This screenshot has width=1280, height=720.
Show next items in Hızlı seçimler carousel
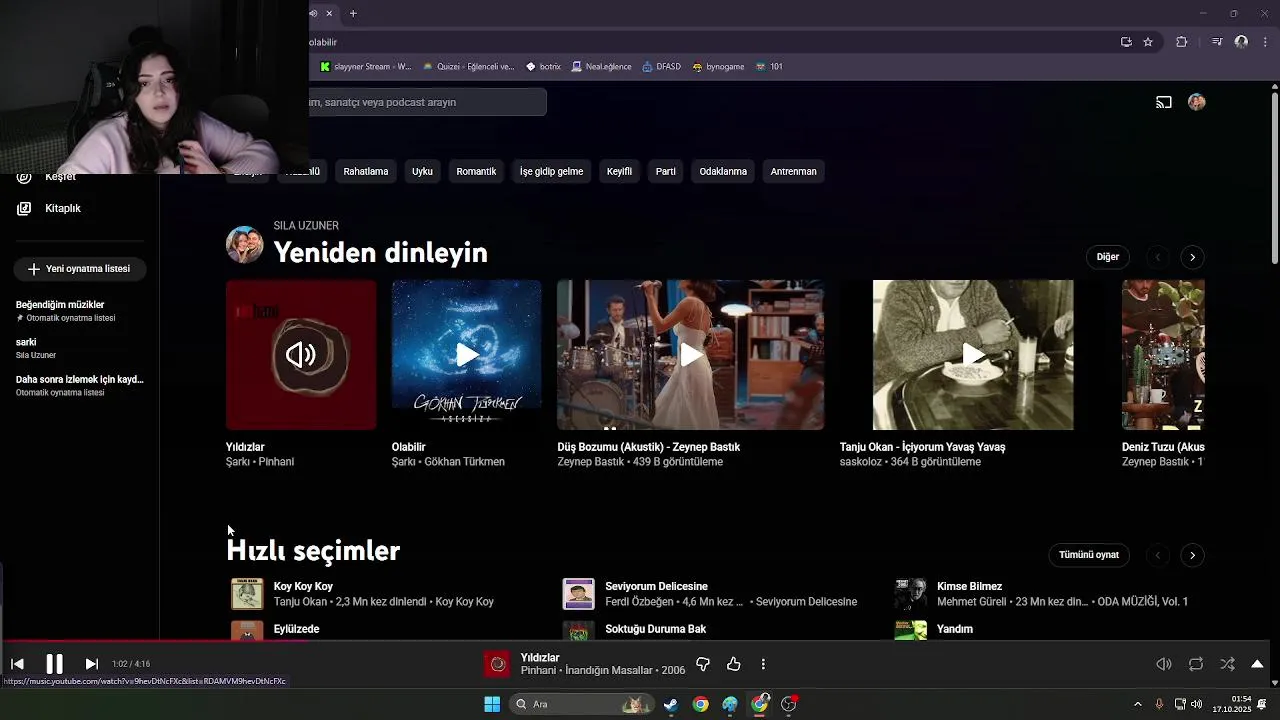click(1192, 555)
